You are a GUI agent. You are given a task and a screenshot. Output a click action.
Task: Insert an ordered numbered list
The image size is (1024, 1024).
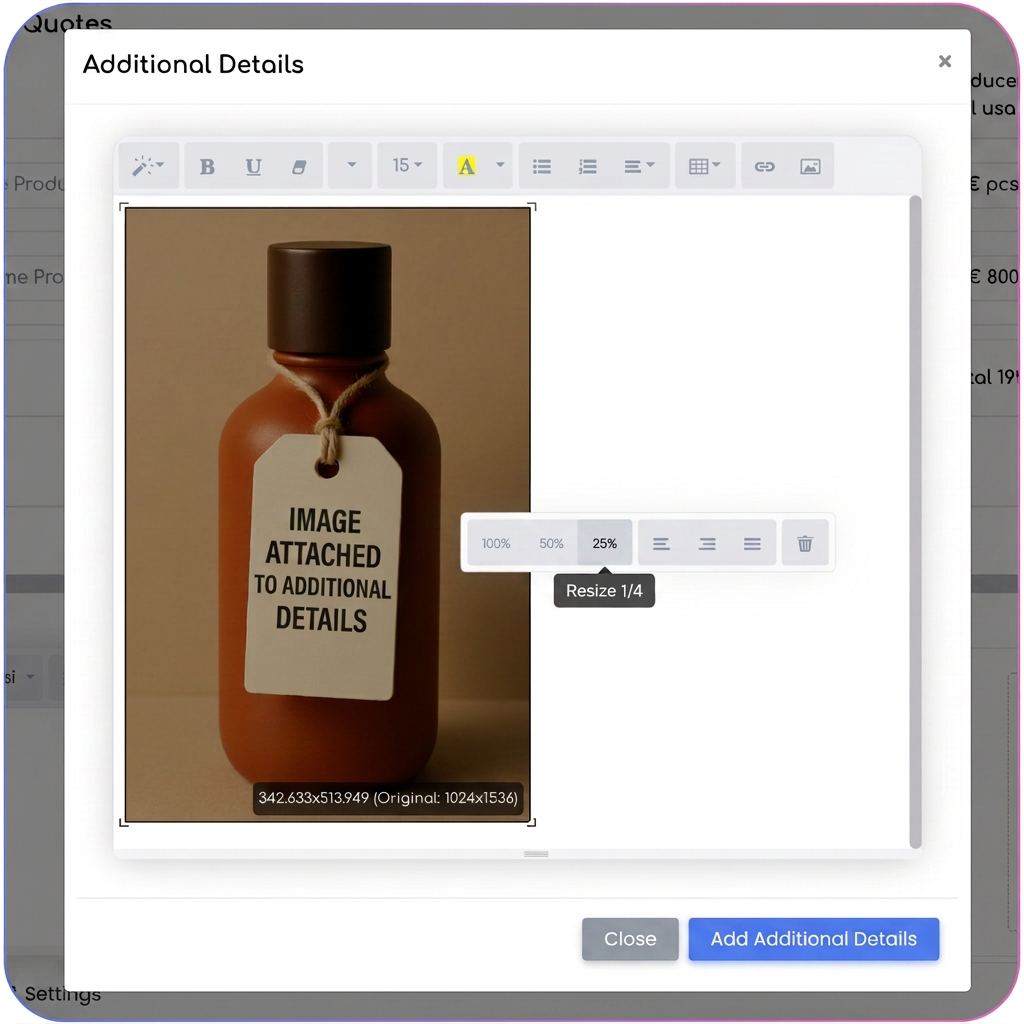point(587,167)
